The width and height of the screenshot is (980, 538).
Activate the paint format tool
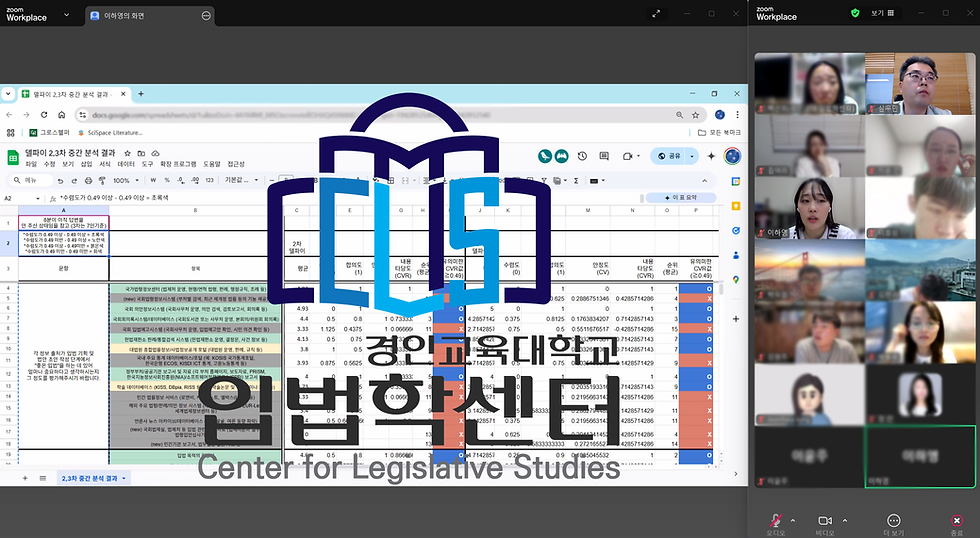click(102, 181)
